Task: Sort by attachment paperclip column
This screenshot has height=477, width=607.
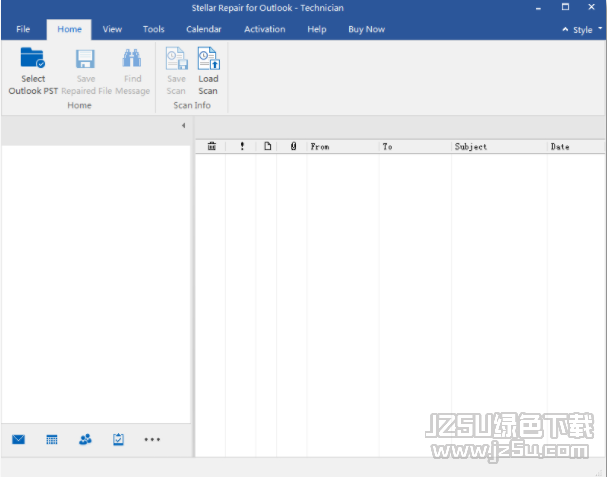Action: tap(293, 146)
